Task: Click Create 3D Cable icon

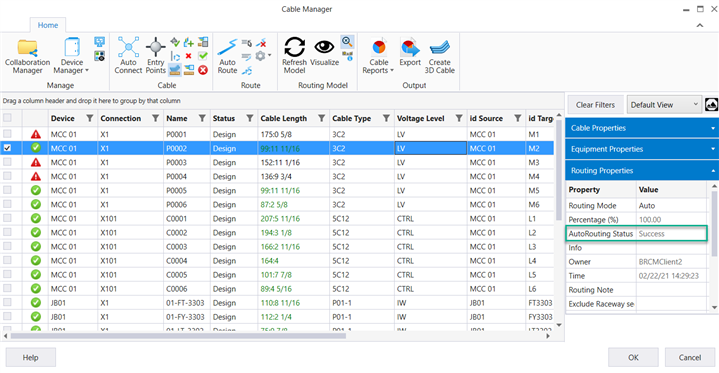Action: pos(439,56)
